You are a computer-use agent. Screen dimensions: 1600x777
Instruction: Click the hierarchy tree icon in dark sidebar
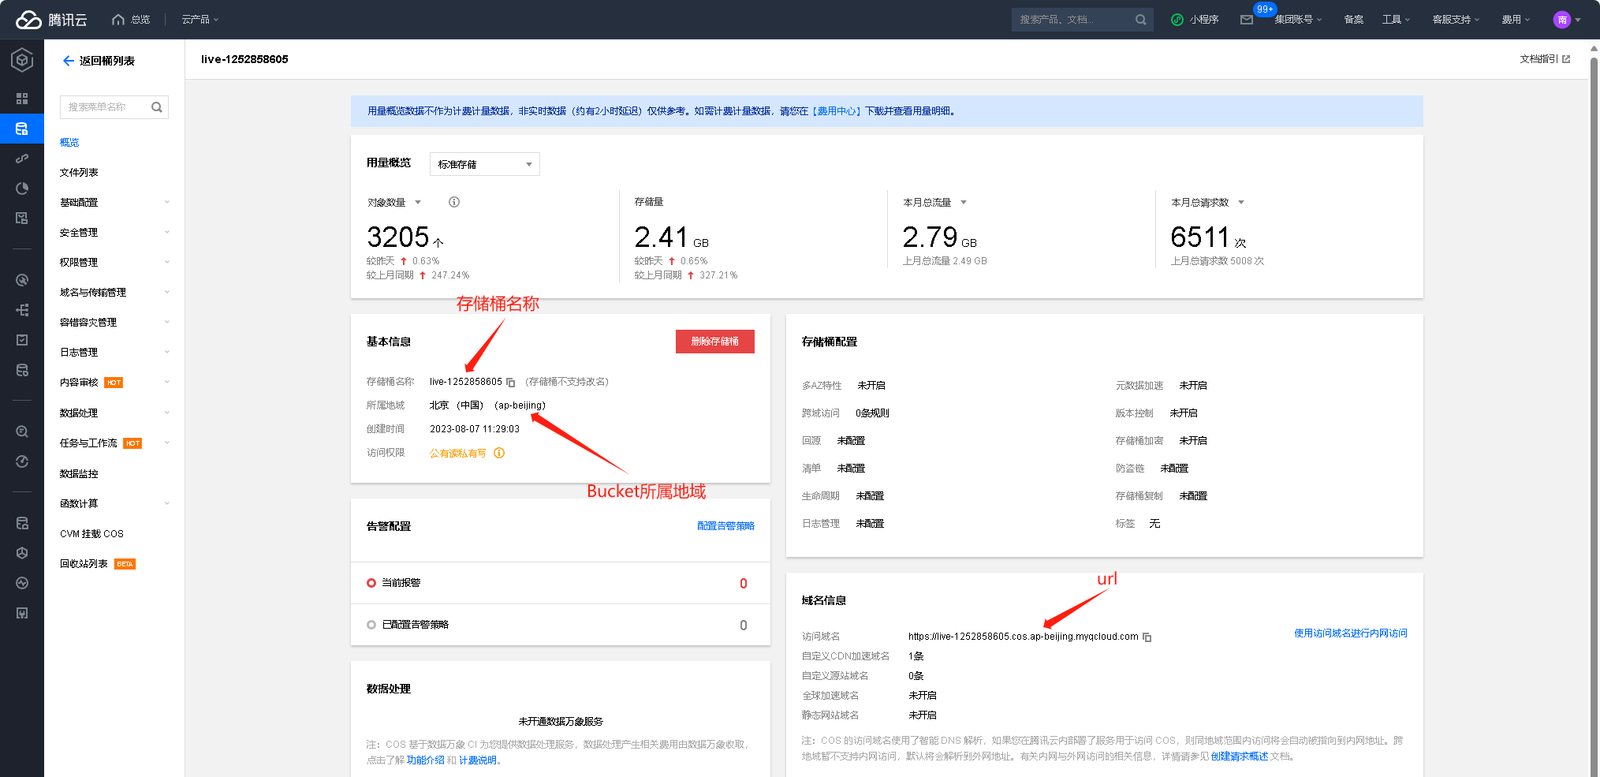22,310
